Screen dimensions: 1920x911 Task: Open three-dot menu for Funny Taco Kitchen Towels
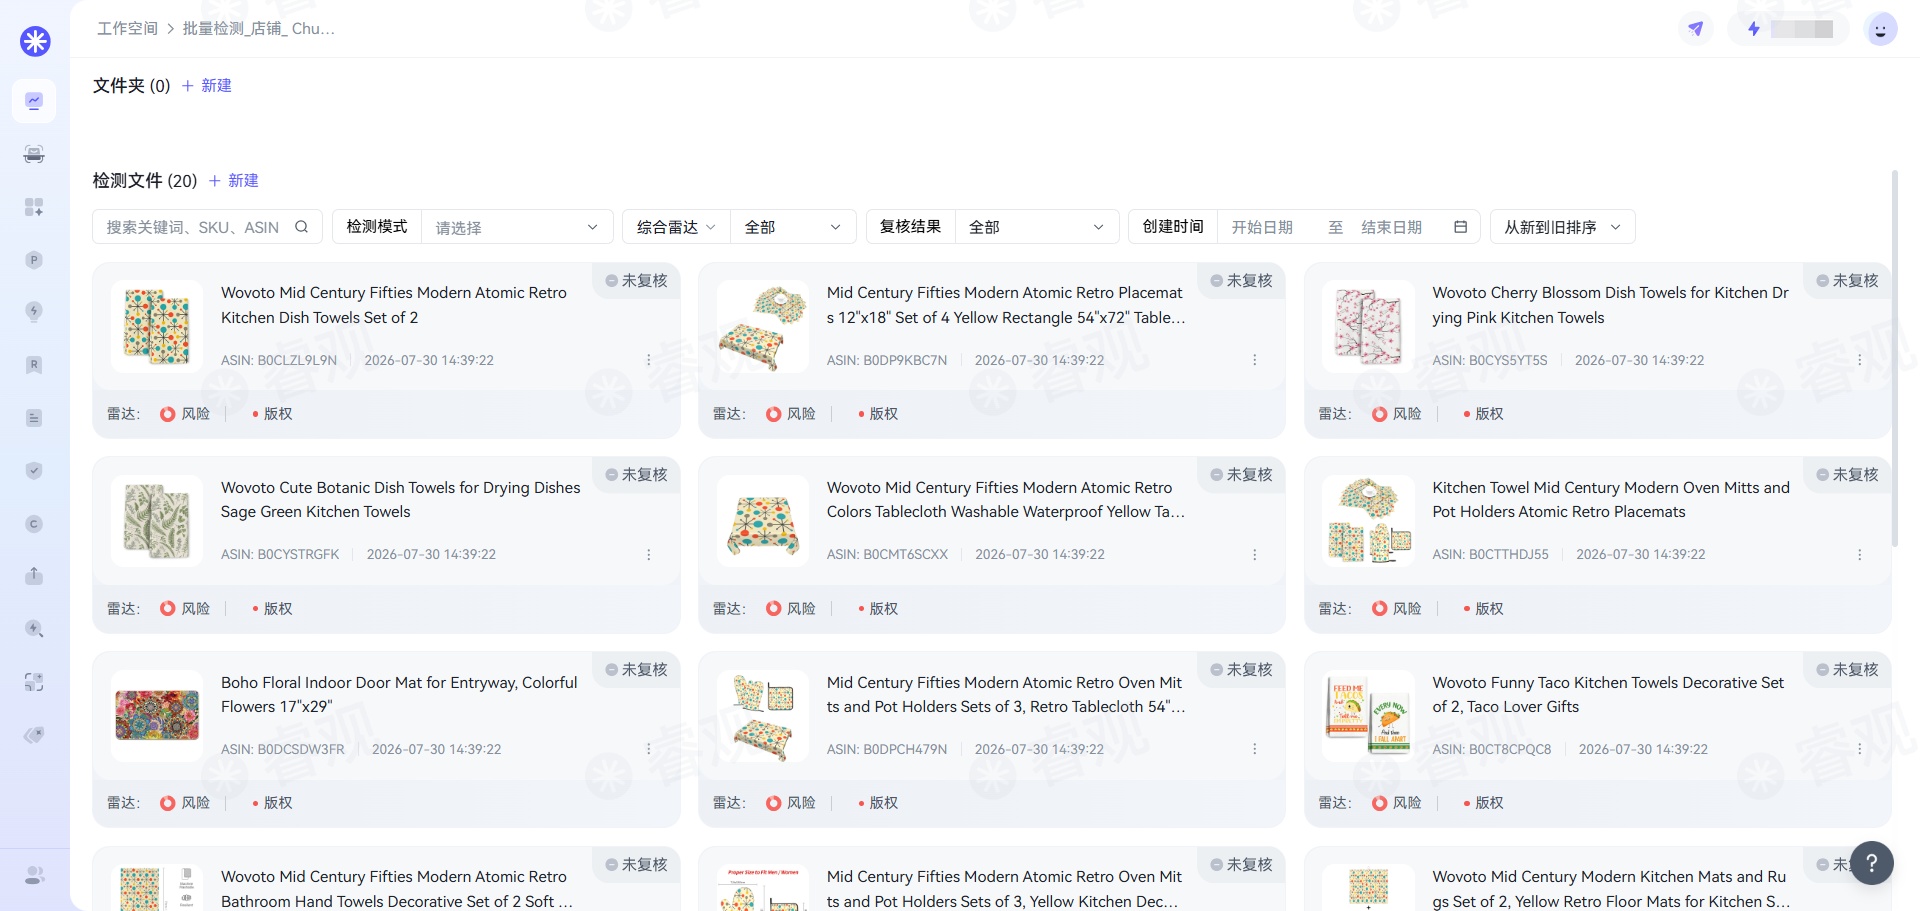[1860, 749]
